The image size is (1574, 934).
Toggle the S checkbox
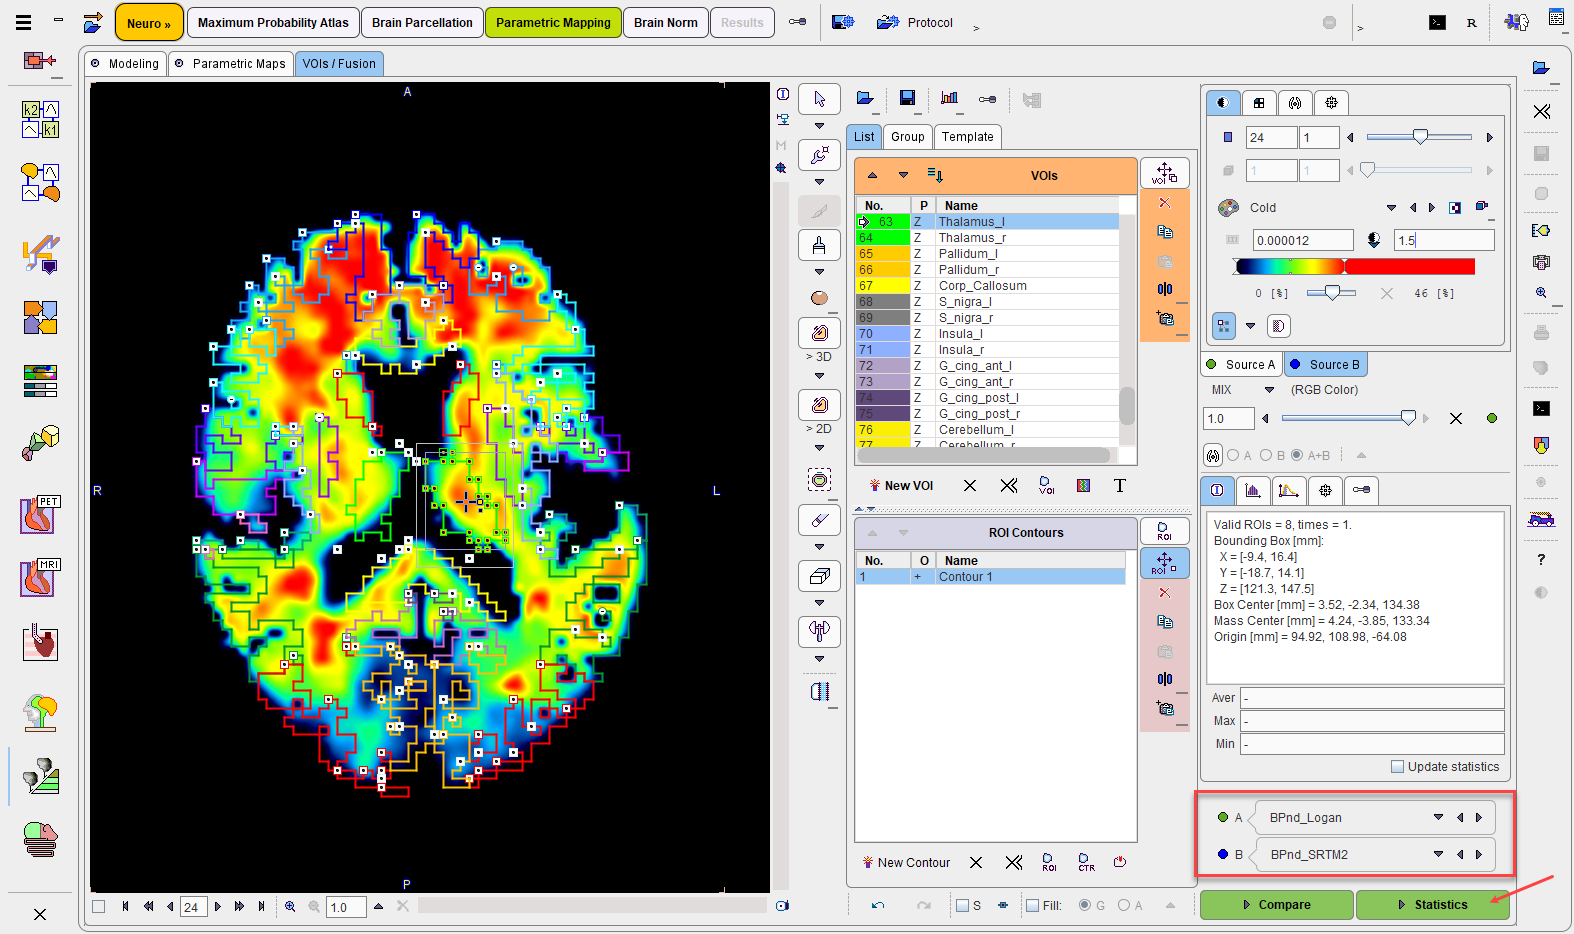pyautogui.click(x=962, y=906)
